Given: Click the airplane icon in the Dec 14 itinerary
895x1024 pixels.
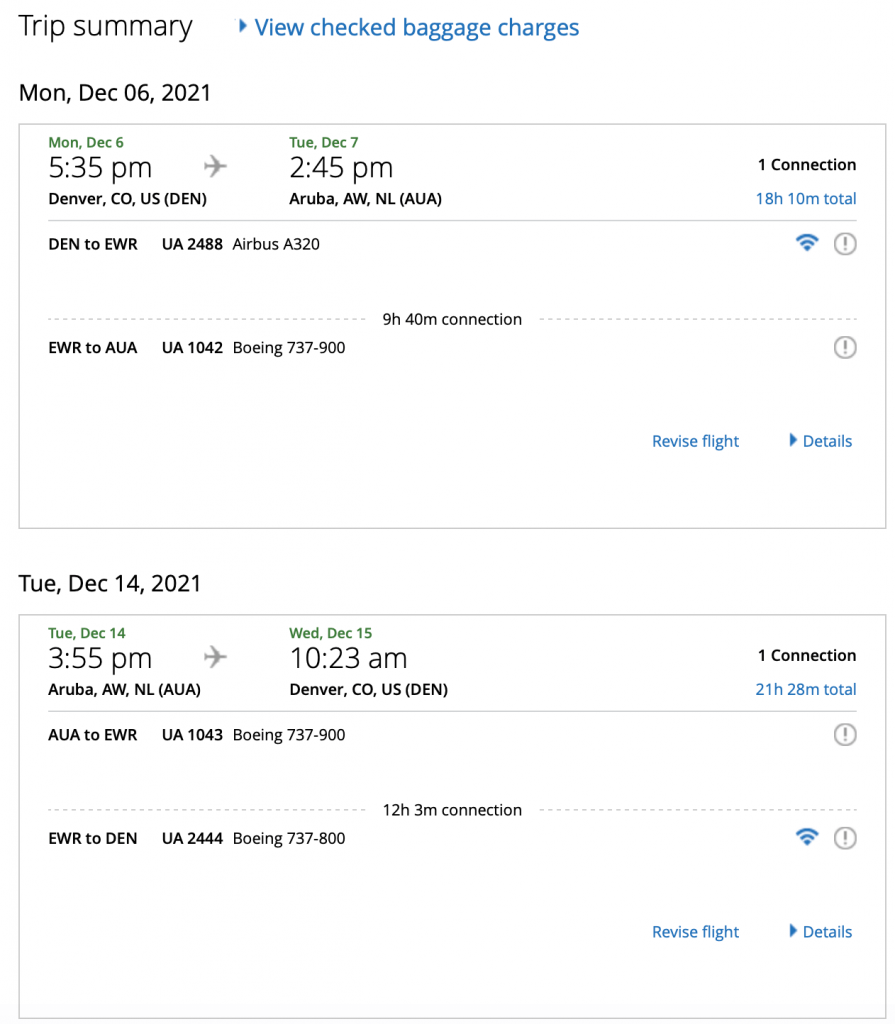Looking at the screenshot, I should 215,657.
